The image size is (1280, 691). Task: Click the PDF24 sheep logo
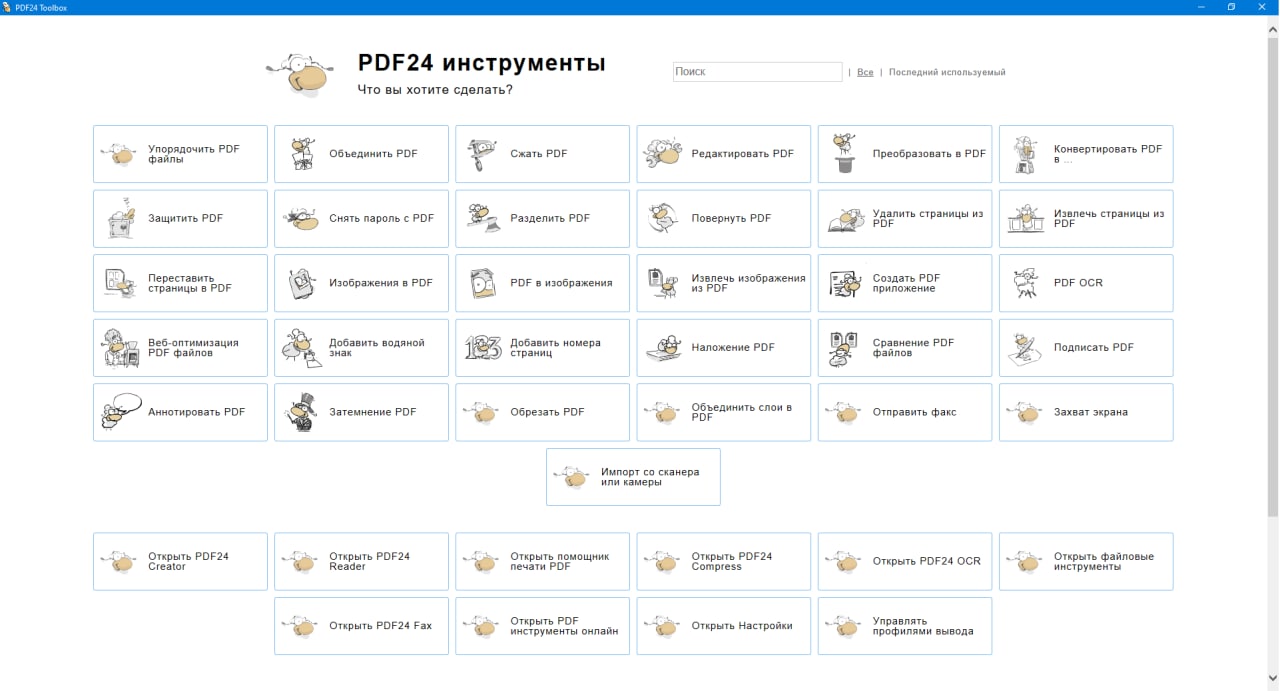pyautogui.click(x=298, y=75)
